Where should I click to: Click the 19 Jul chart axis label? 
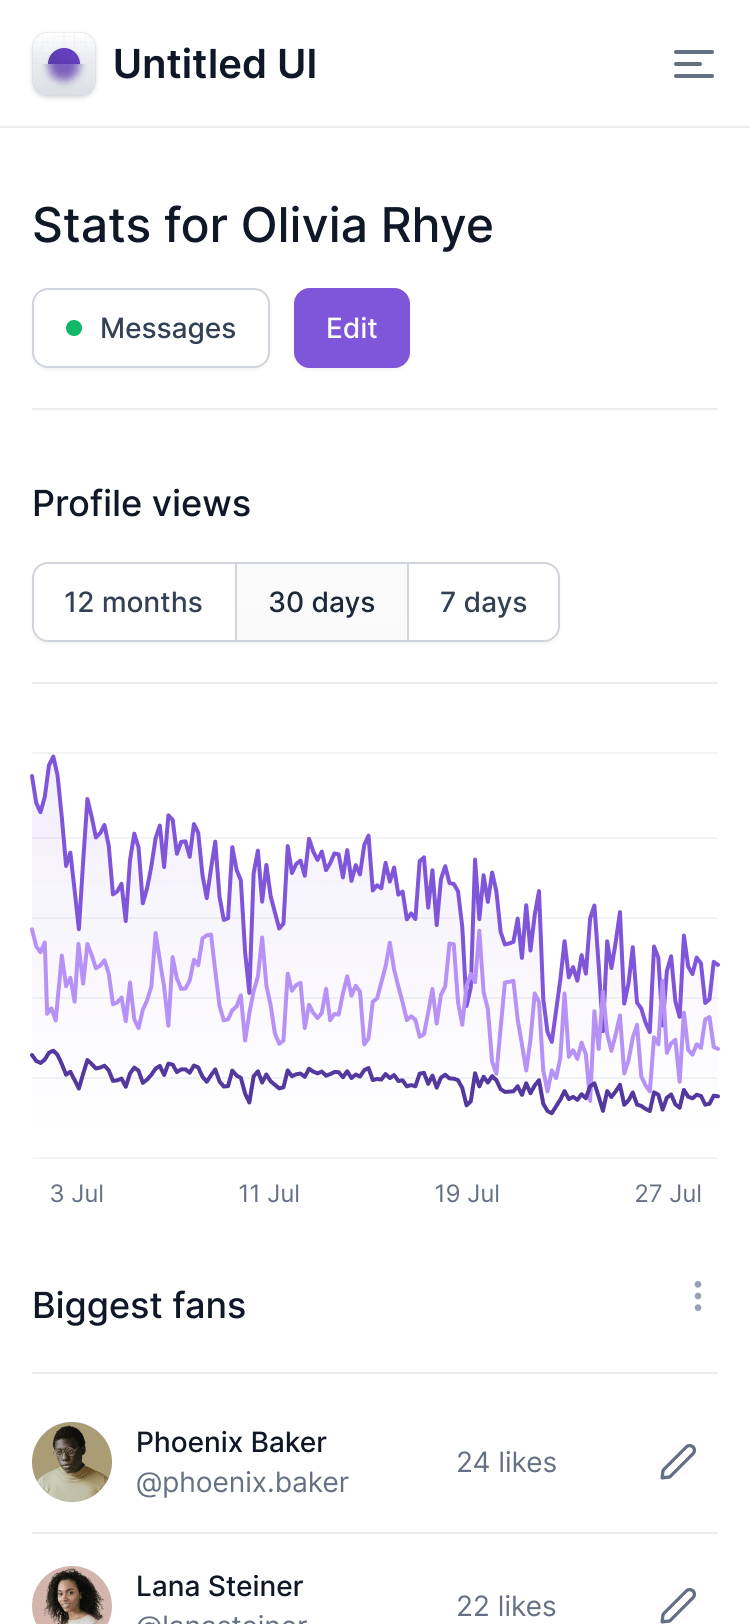tap(467, 1193)
